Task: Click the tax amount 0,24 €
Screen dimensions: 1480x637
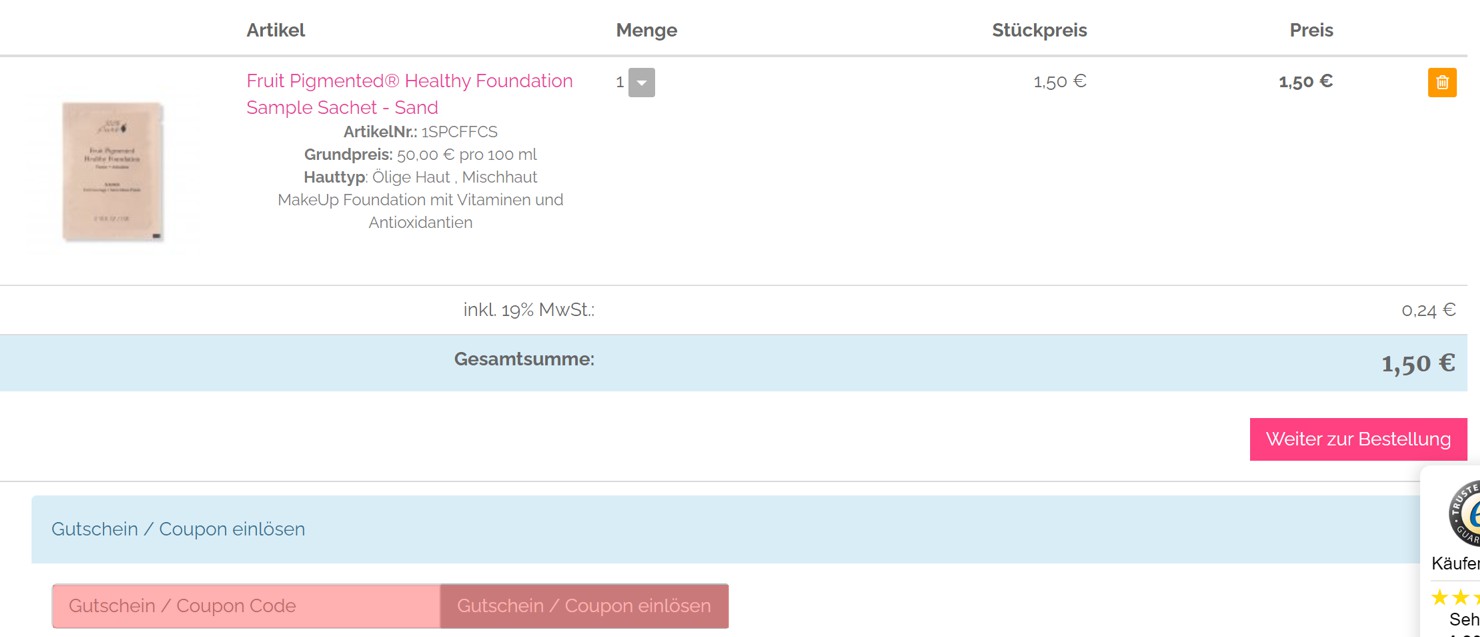Action: [x=1428, y=310]
